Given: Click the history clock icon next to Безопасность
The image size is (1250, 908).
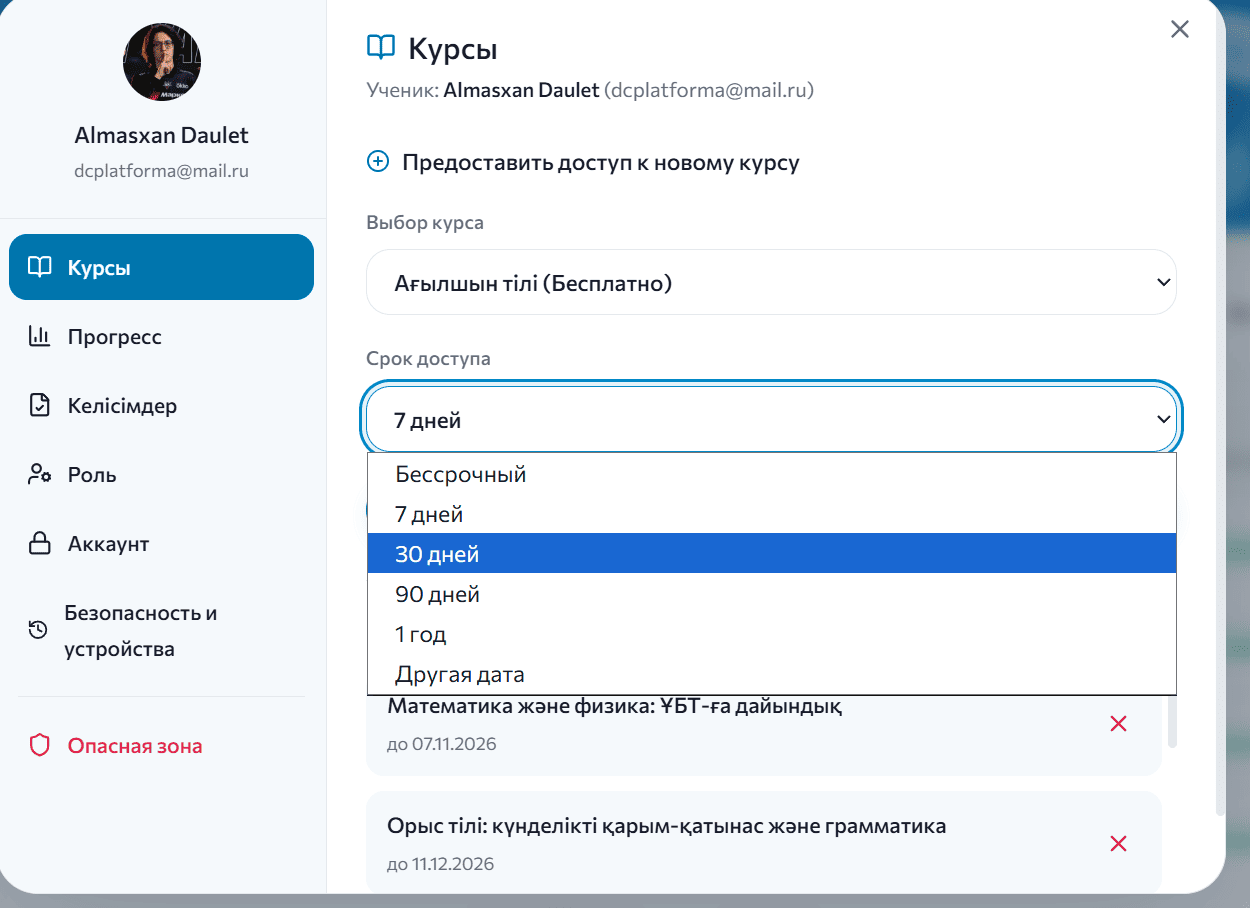Looking at the screenshot, I should coord(37,630).
